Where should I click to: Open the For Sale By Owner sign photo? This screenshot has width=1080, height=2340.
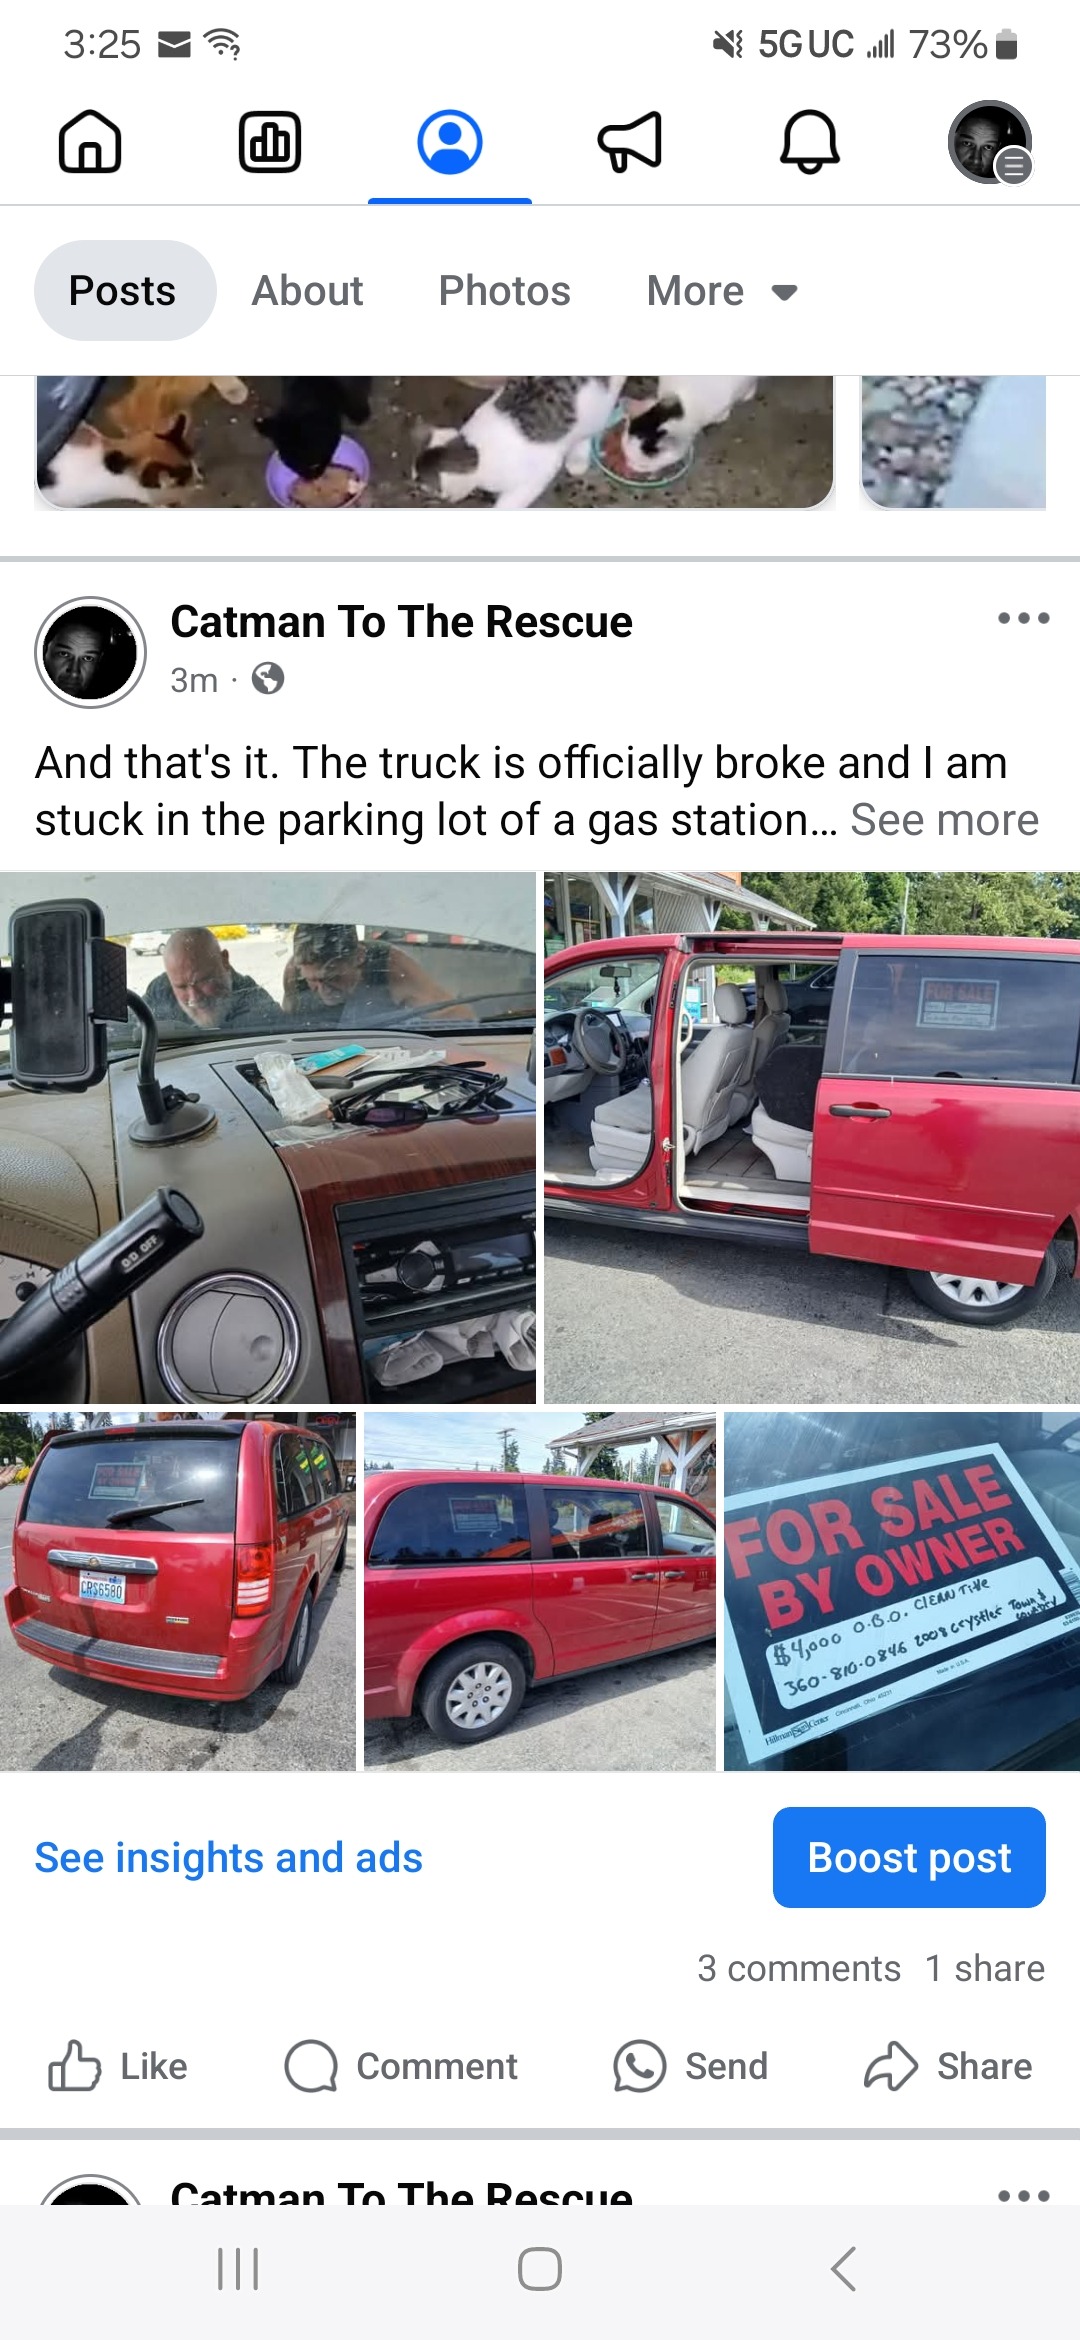tap(902, 1591)
